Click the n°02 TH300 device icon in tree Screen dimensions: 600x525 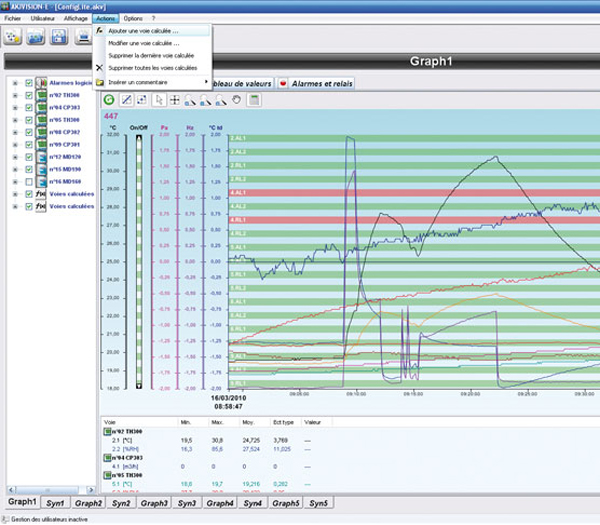coord(41,95)
